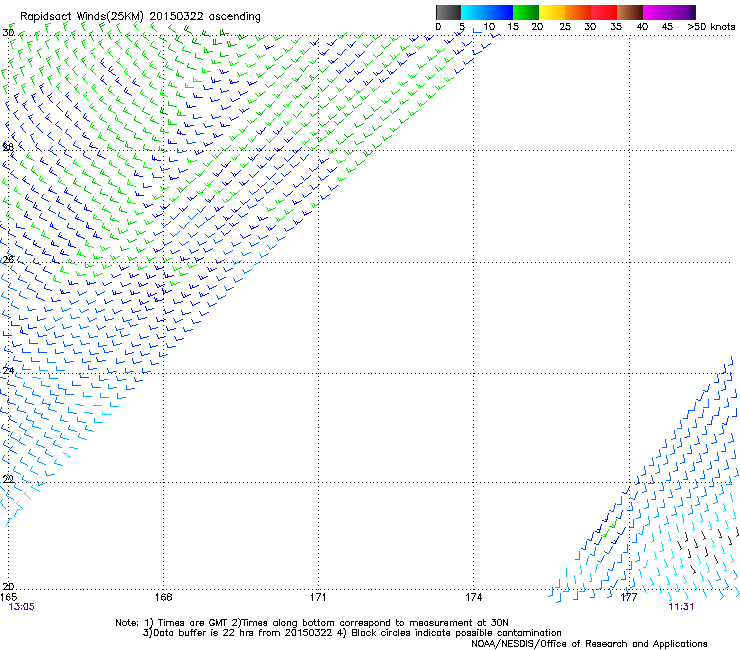The height and width of the screenshot is (650, 740).
Task: Click the yellow 20-25 knots color swatch
Action: pyautogui.click(x=552, y=12)
